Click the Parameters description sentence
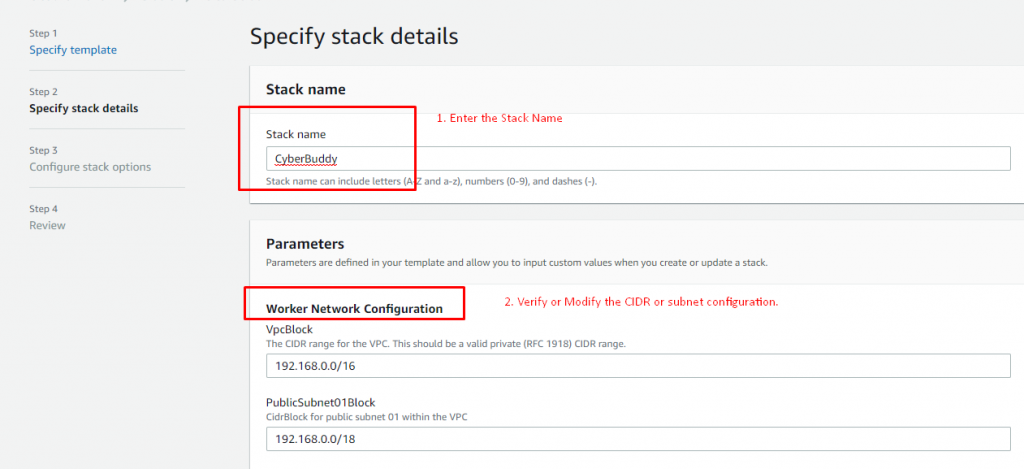1024x469 pixels. [519, 263]
